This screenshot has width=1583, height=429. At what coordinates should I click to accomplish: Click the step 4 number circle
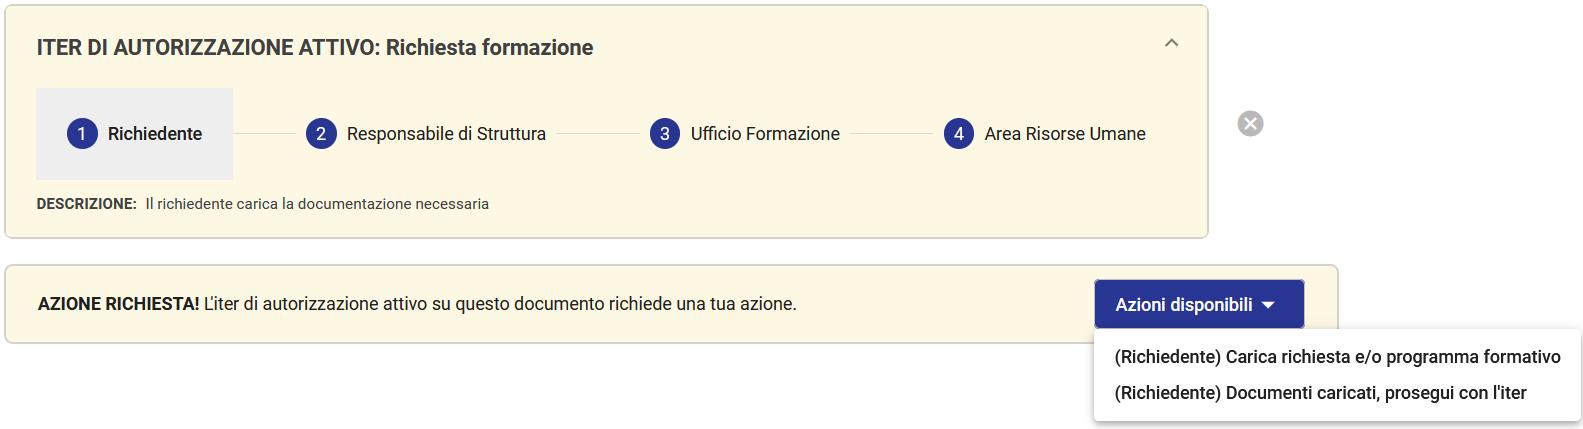pos(959,134)
